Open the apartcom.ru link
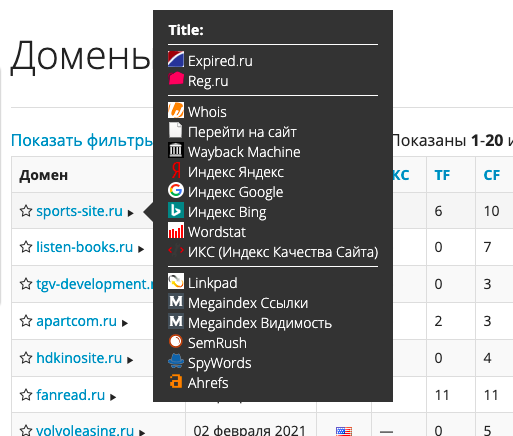Viewport: 513px width, 436px height. click(x=77, y=321)
